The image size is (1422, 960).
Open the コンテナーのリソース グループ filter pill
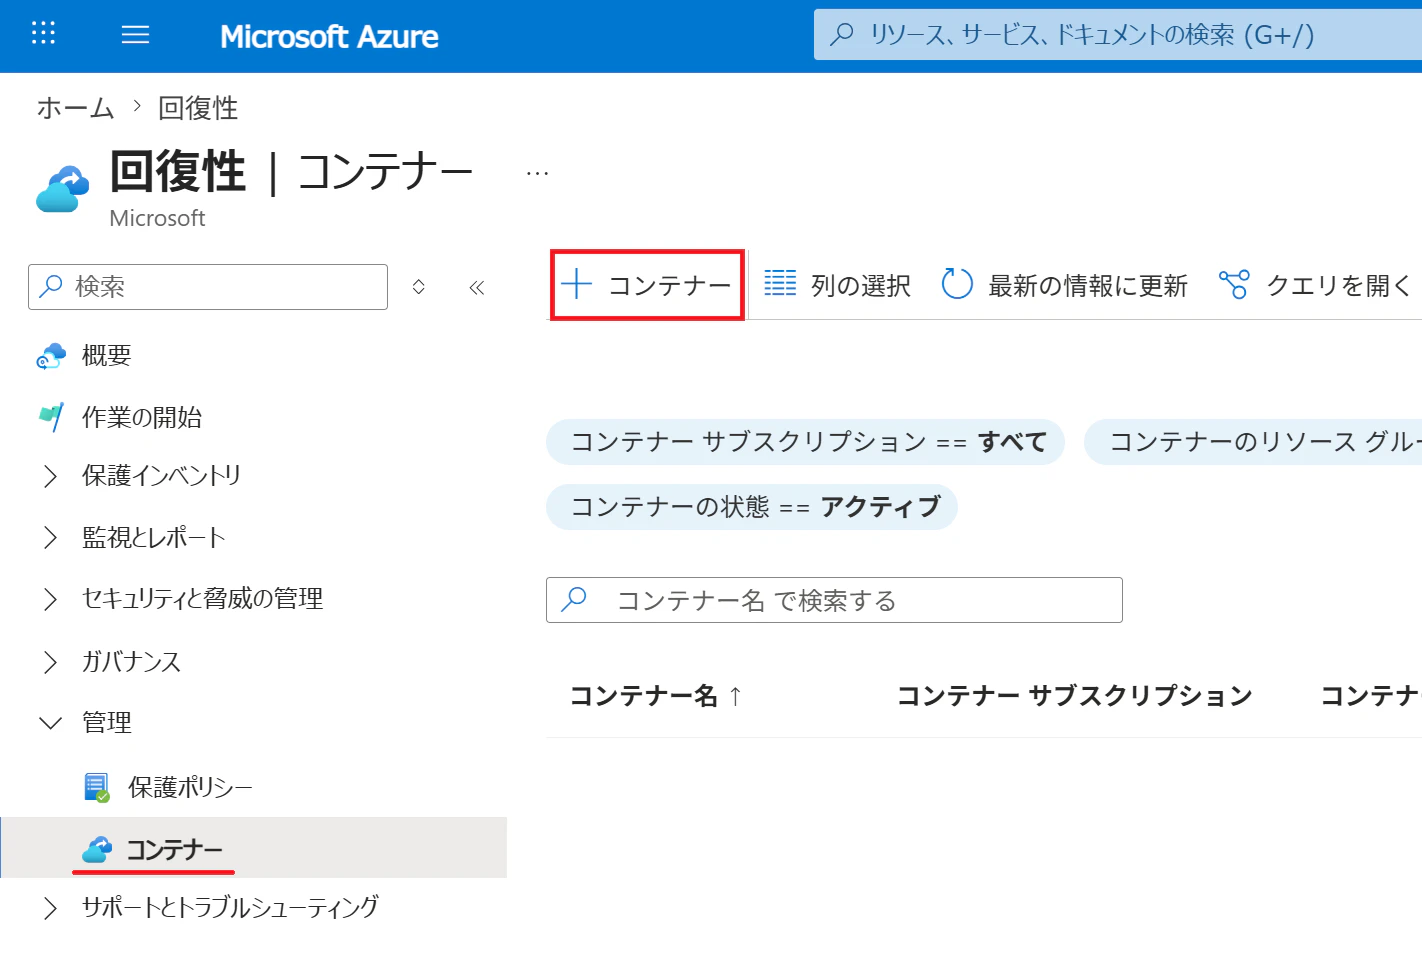coord(1253,442)
